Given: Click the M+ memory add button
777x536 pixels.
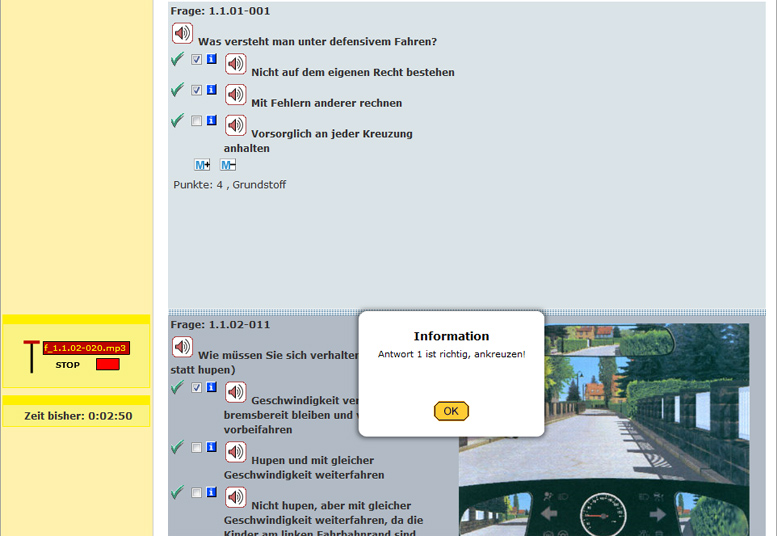Looking at the screenshot, I should tap(202, 165).
